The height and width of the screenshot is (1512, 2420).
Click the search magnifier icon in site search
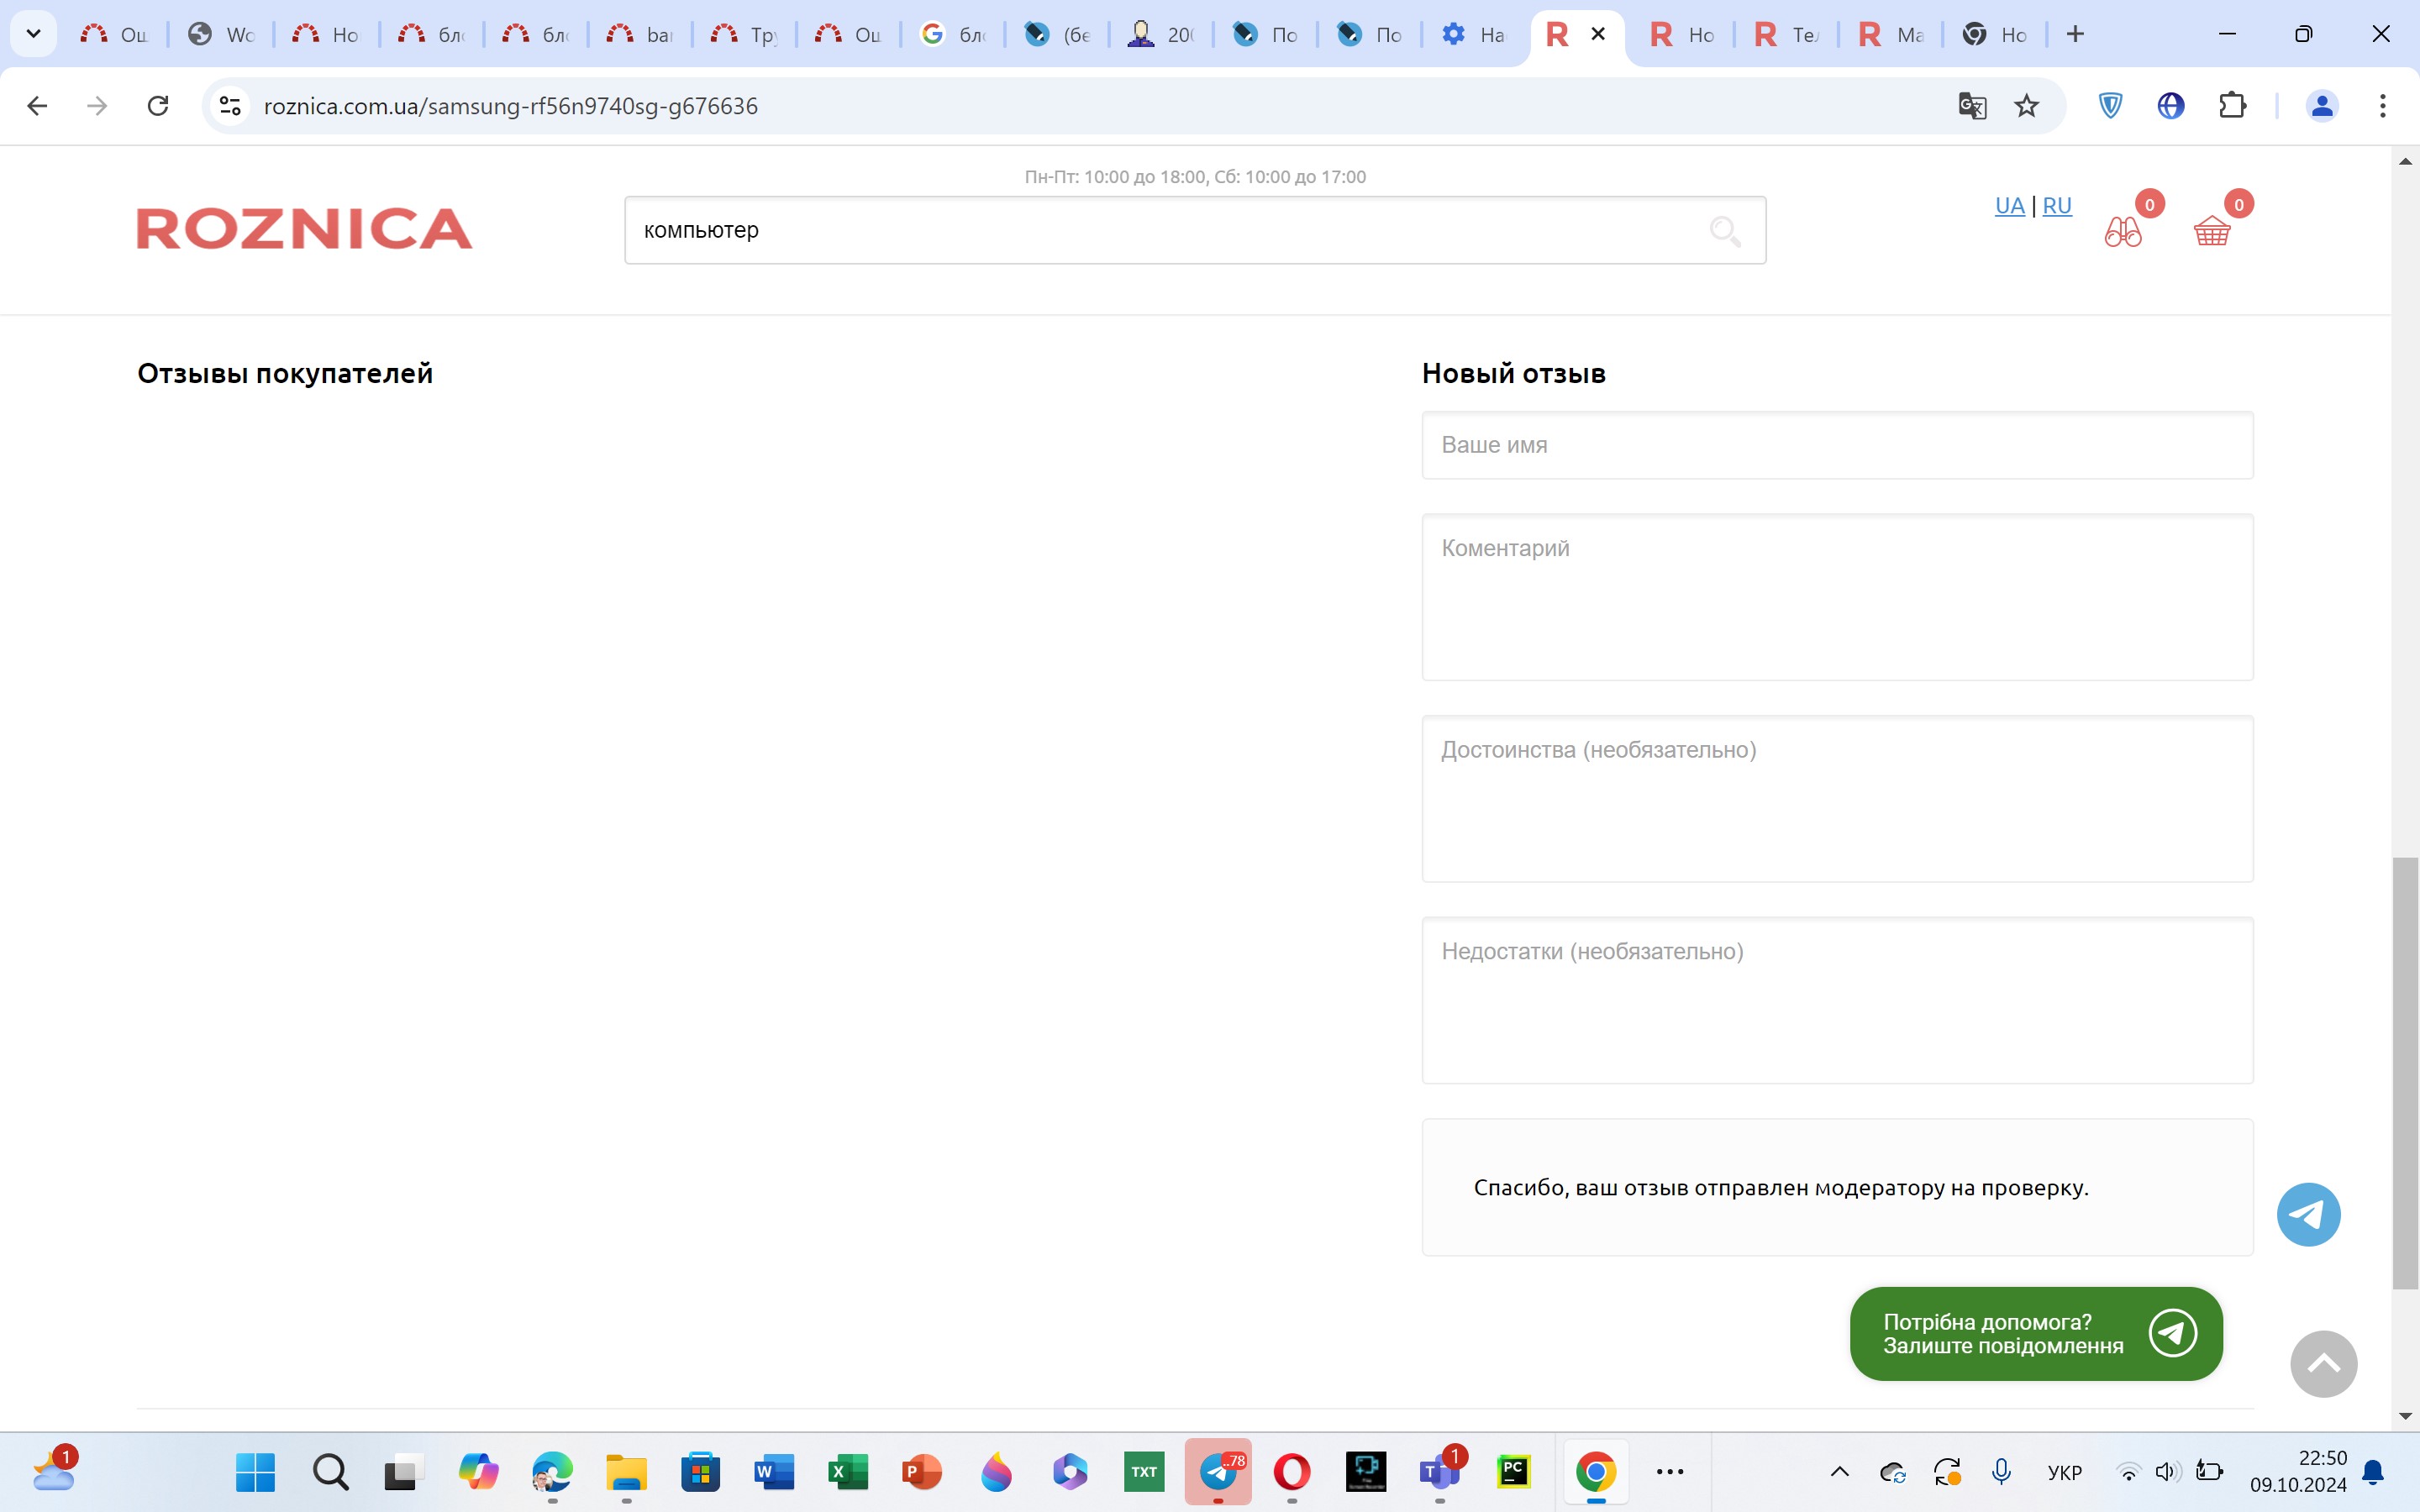click(x=1724, y=231)
